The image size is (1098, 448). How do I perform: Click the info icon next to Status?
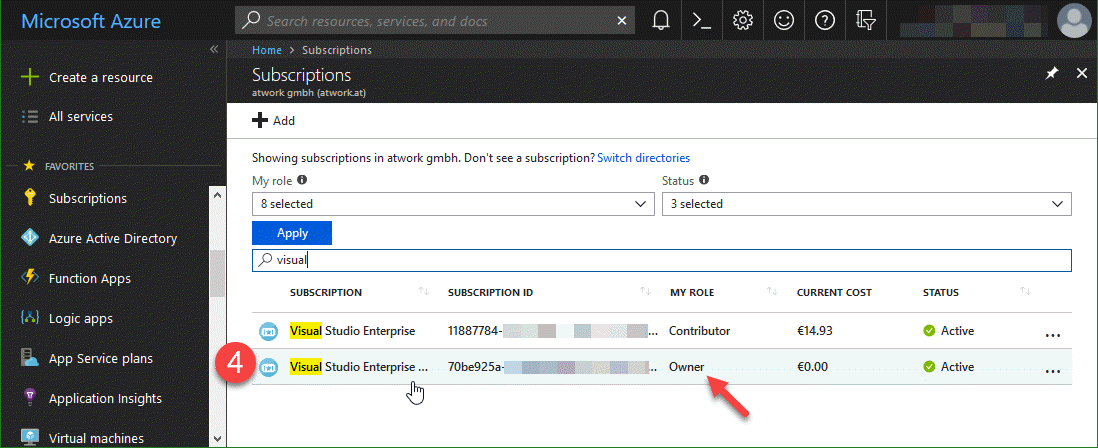[x=704, y=180]
